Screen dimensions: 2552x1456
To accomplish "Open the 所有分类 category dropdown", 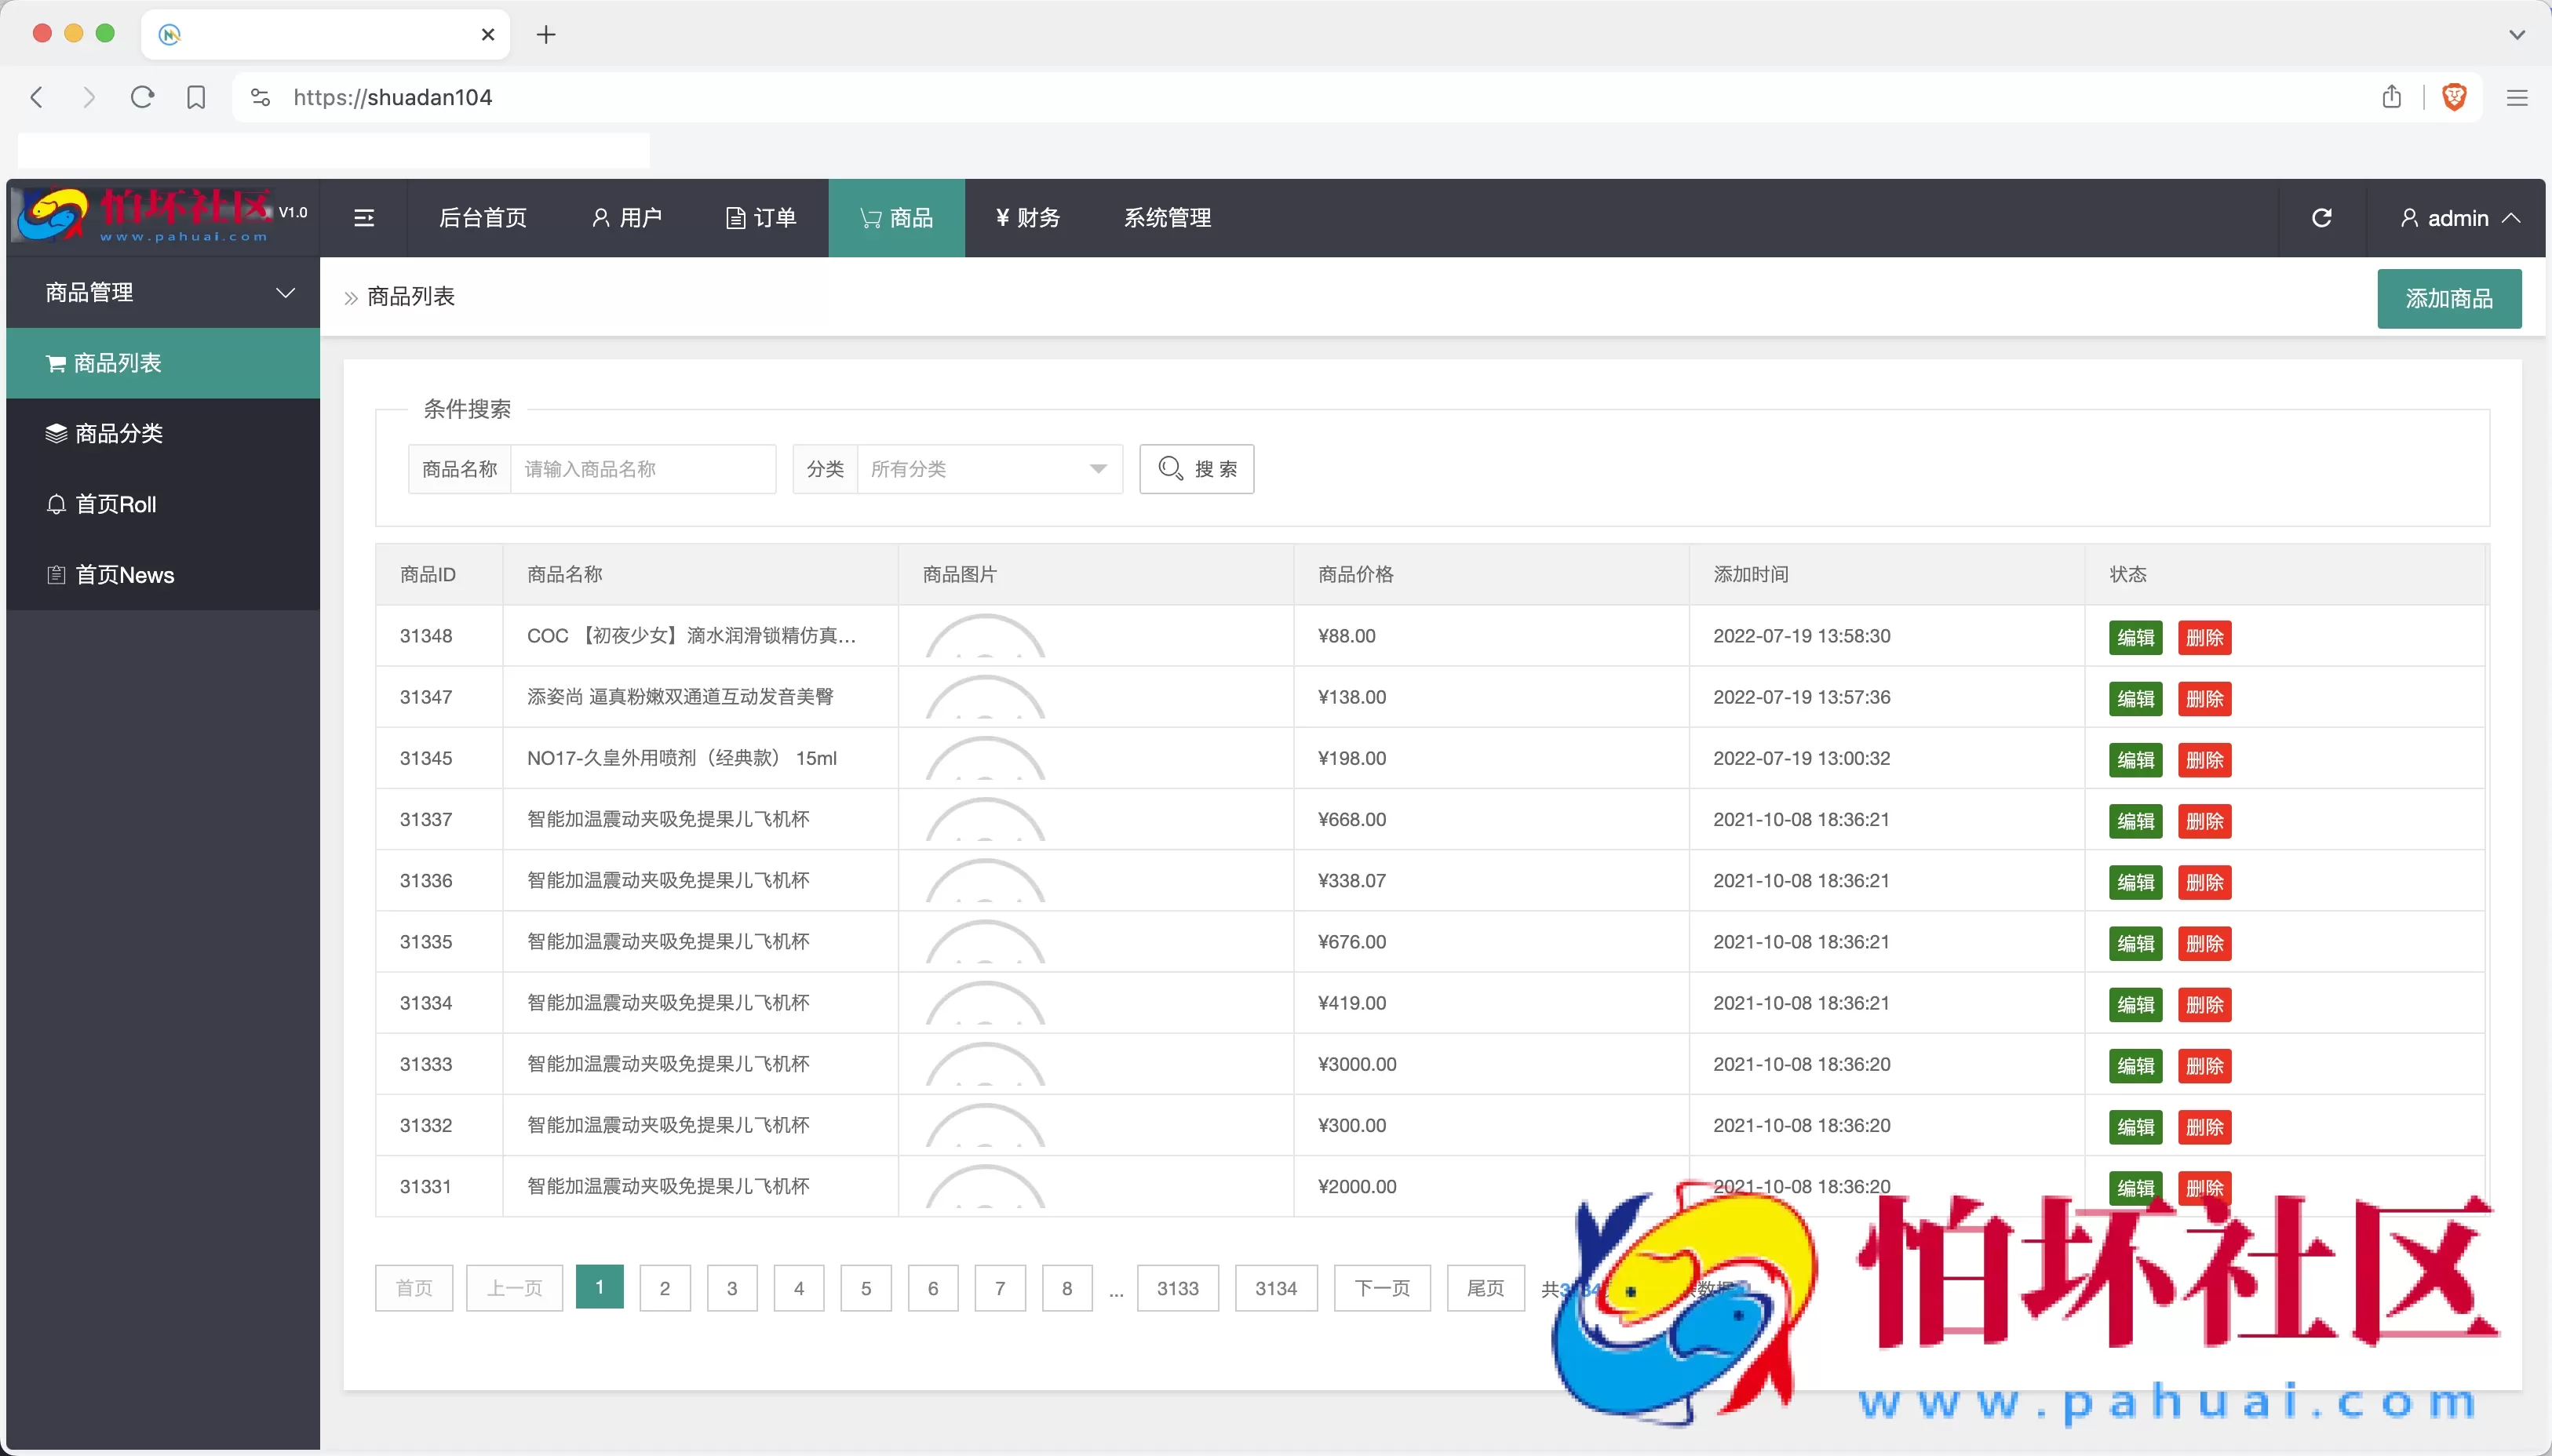I will (988, 469).
